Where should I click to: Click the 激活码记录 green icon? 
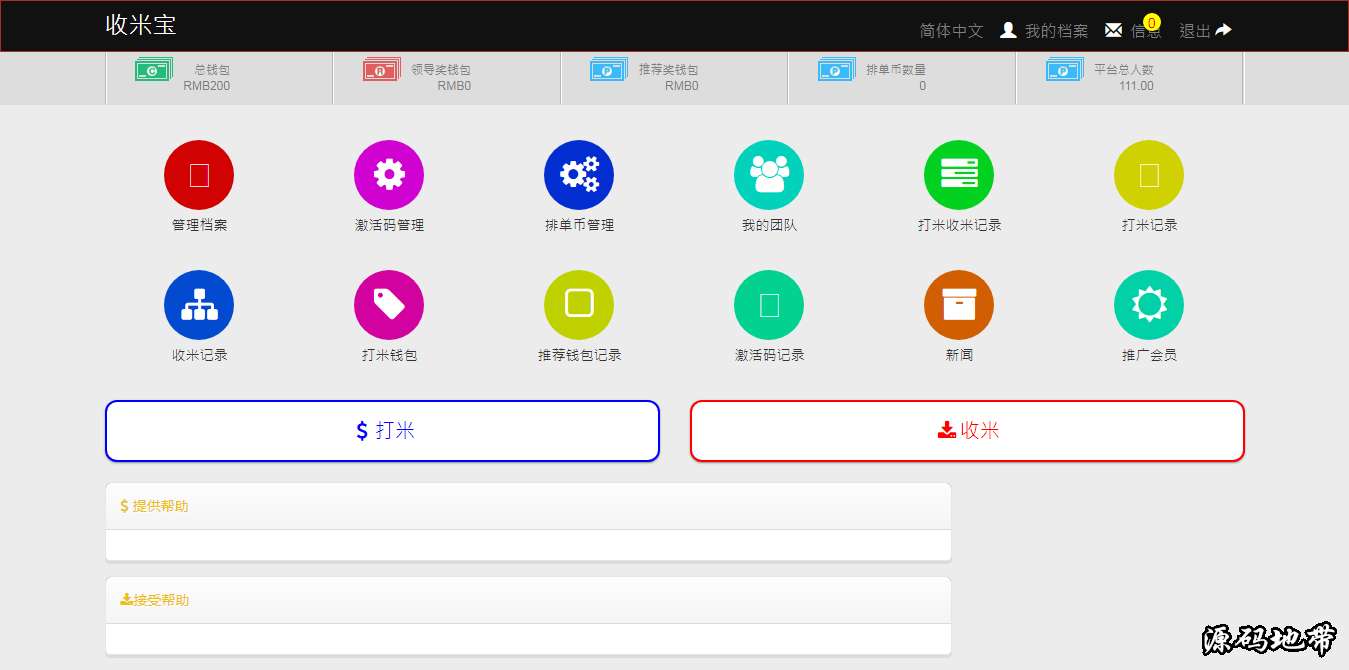[769, 305]
